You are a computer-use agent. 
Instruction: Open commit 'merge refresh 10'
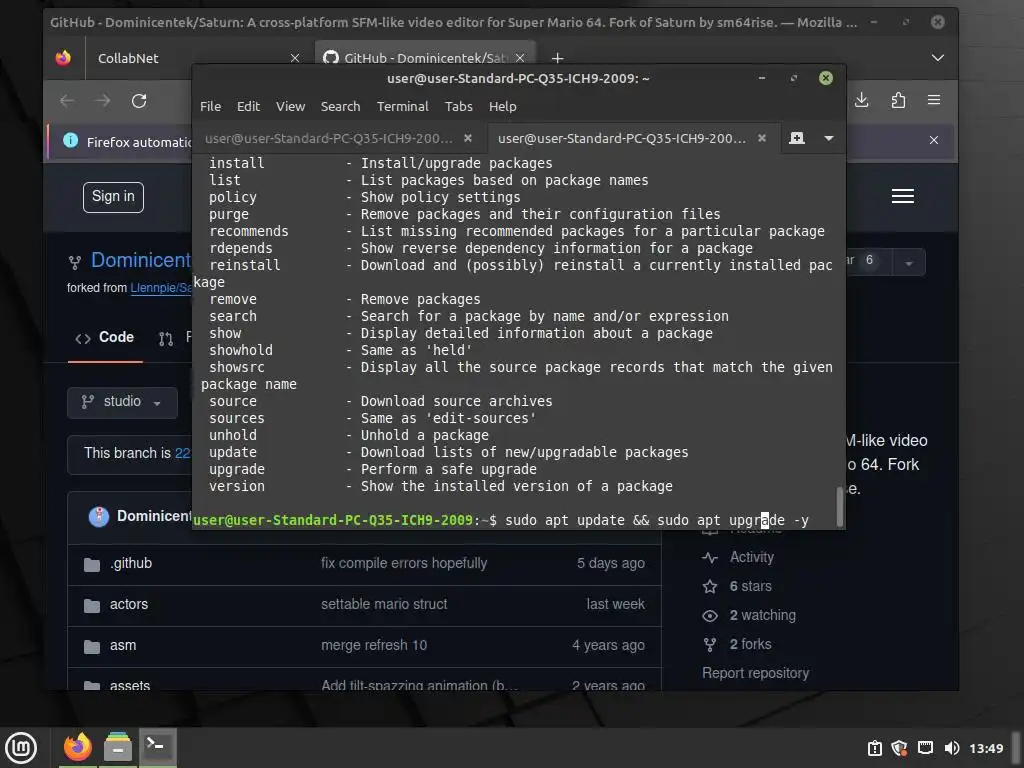click(x=374, y=645)
